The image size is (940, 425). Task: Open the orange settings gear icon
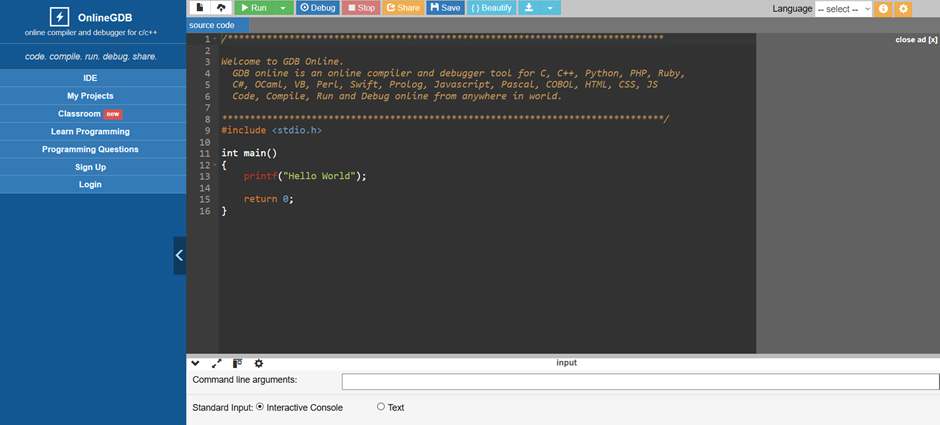pyautogui.click(x=903, y=9)
